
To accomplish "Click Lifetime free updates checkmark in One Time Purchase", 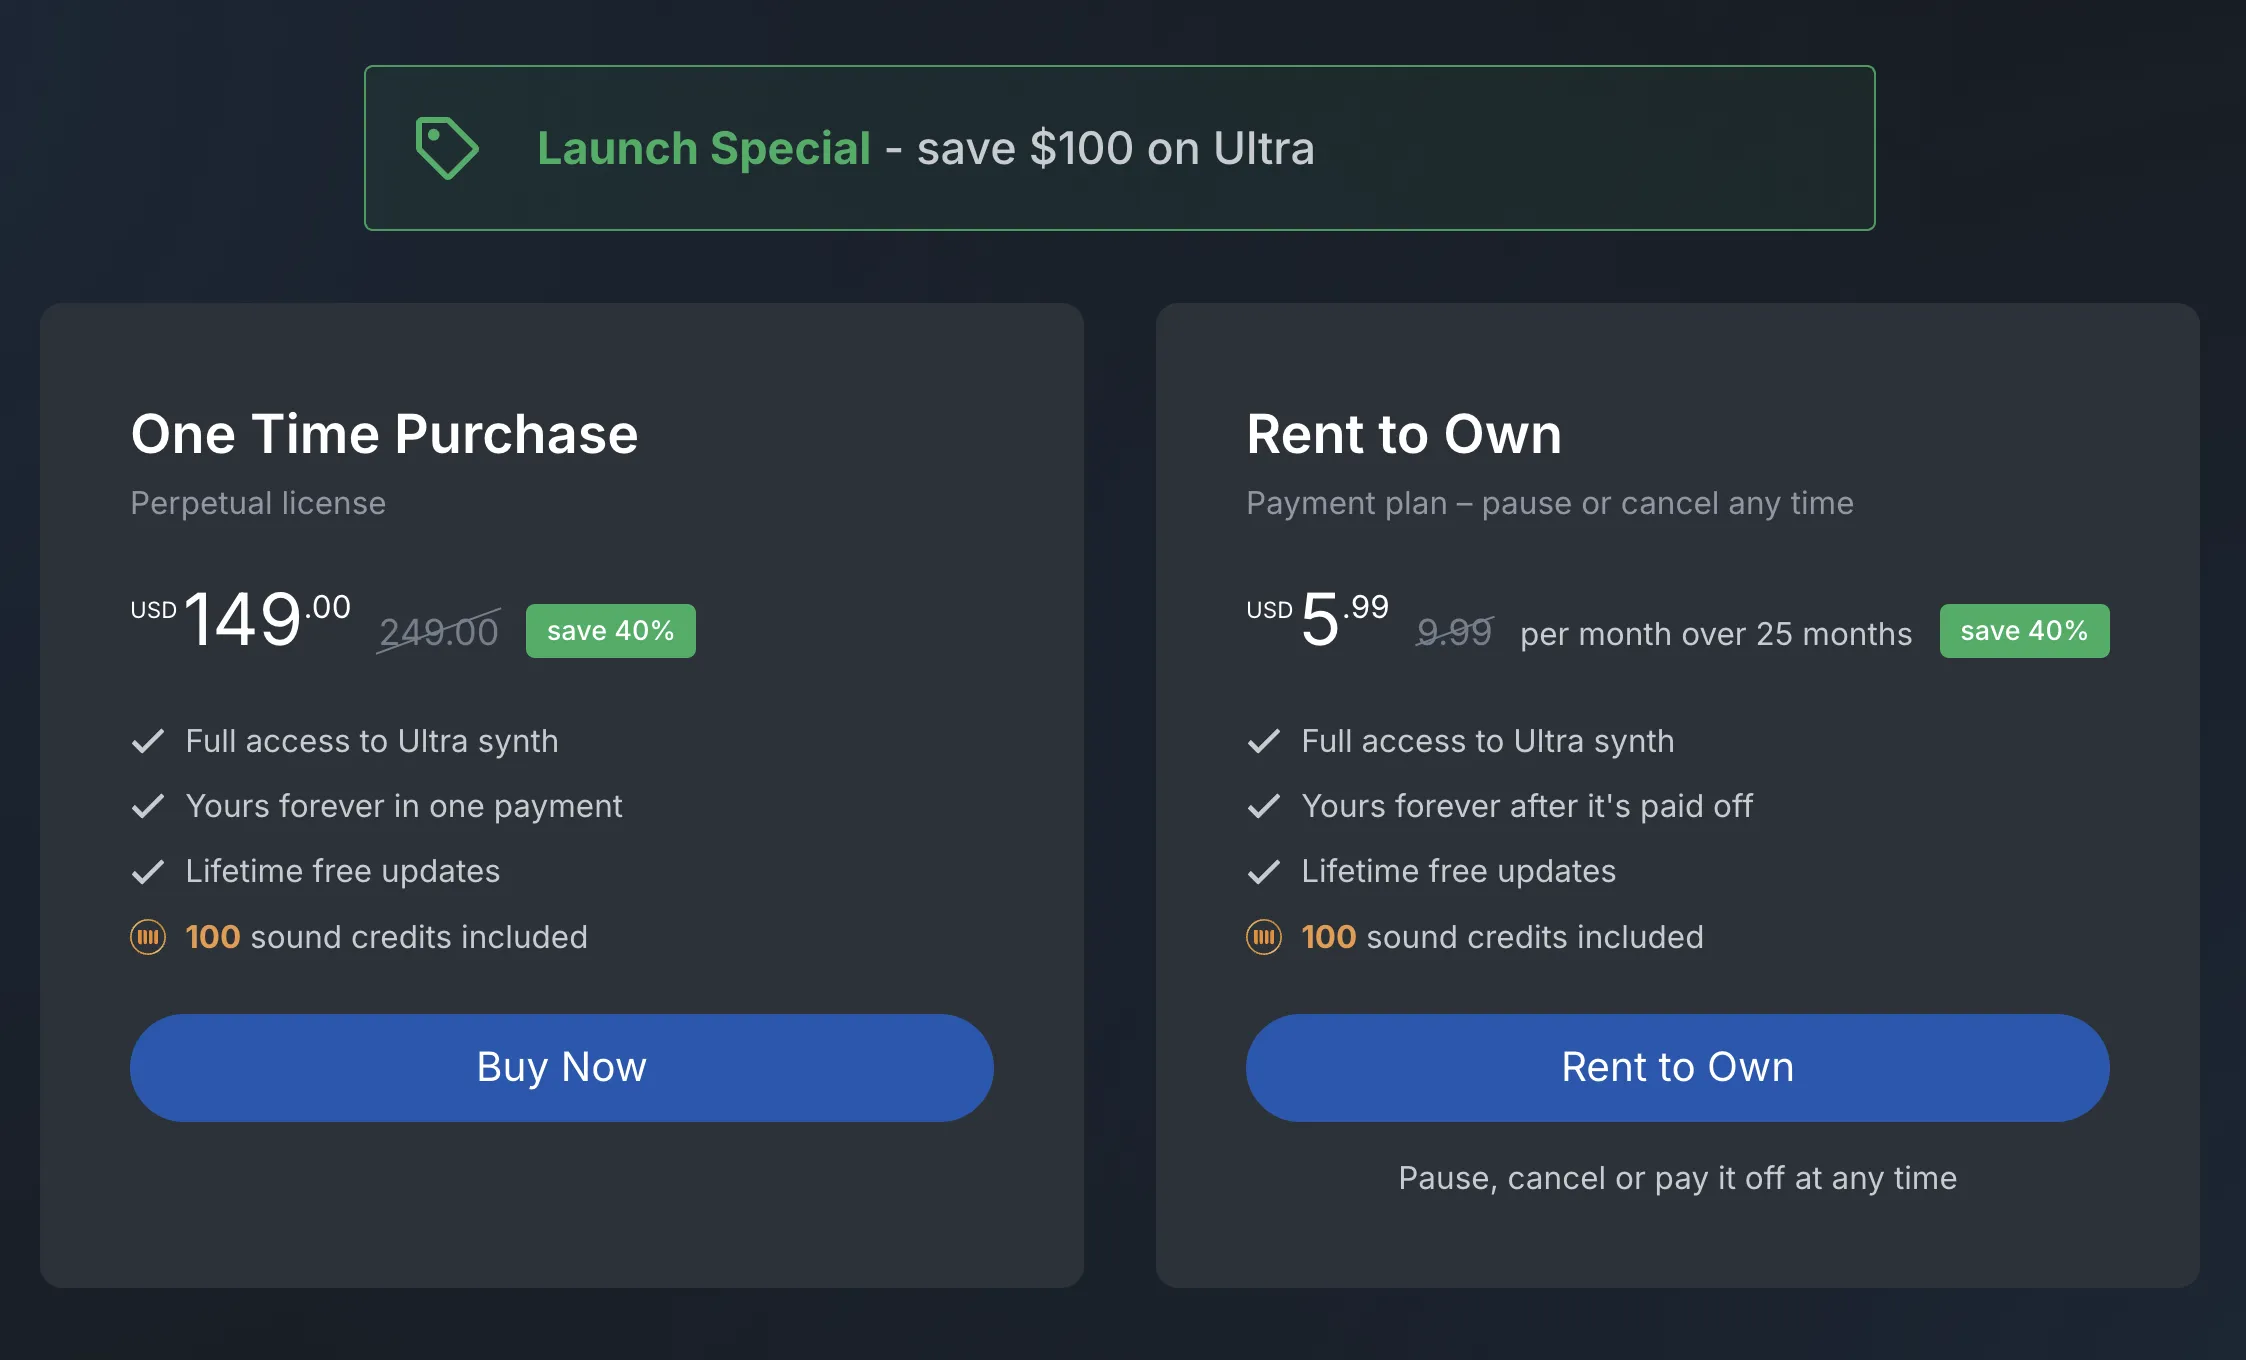I will click(x=148, y=872).
